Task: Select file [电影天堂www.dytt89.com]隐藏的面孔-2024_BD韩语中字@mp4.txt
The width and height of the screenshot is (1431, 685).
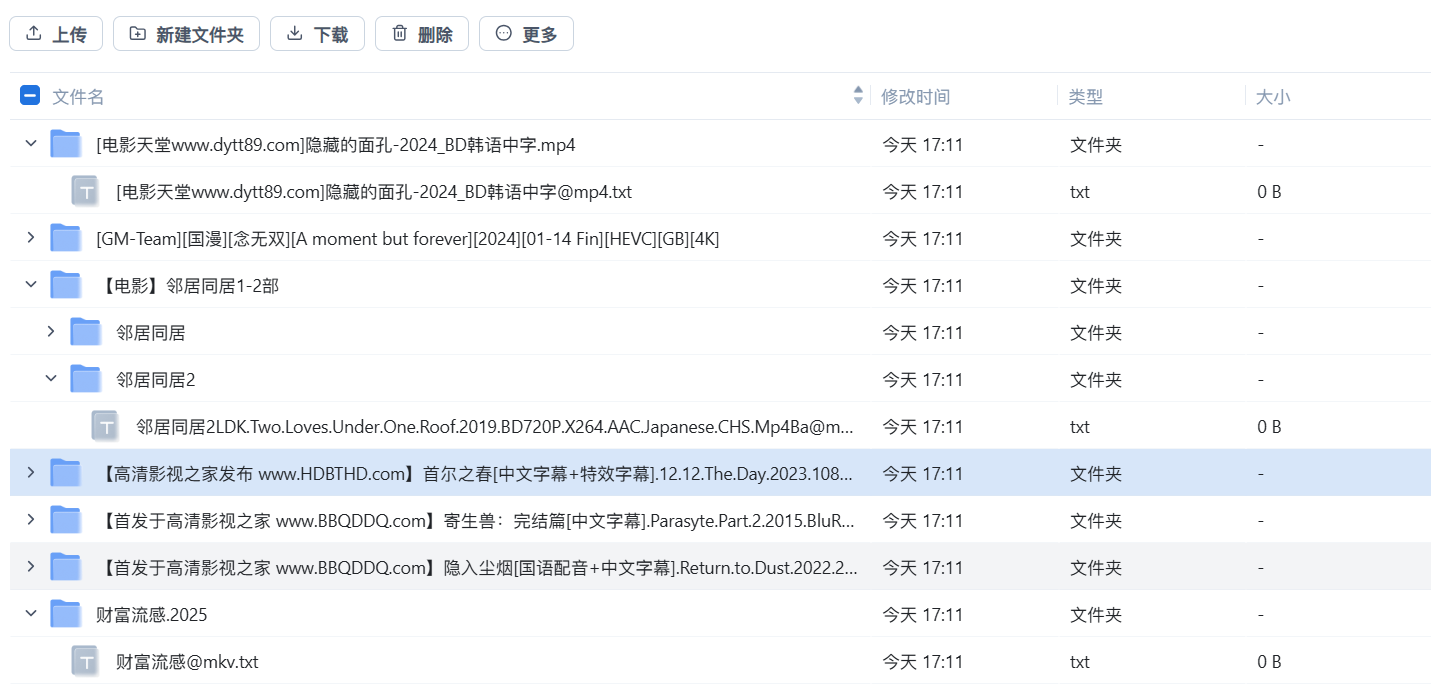Action: coord(374,192)
